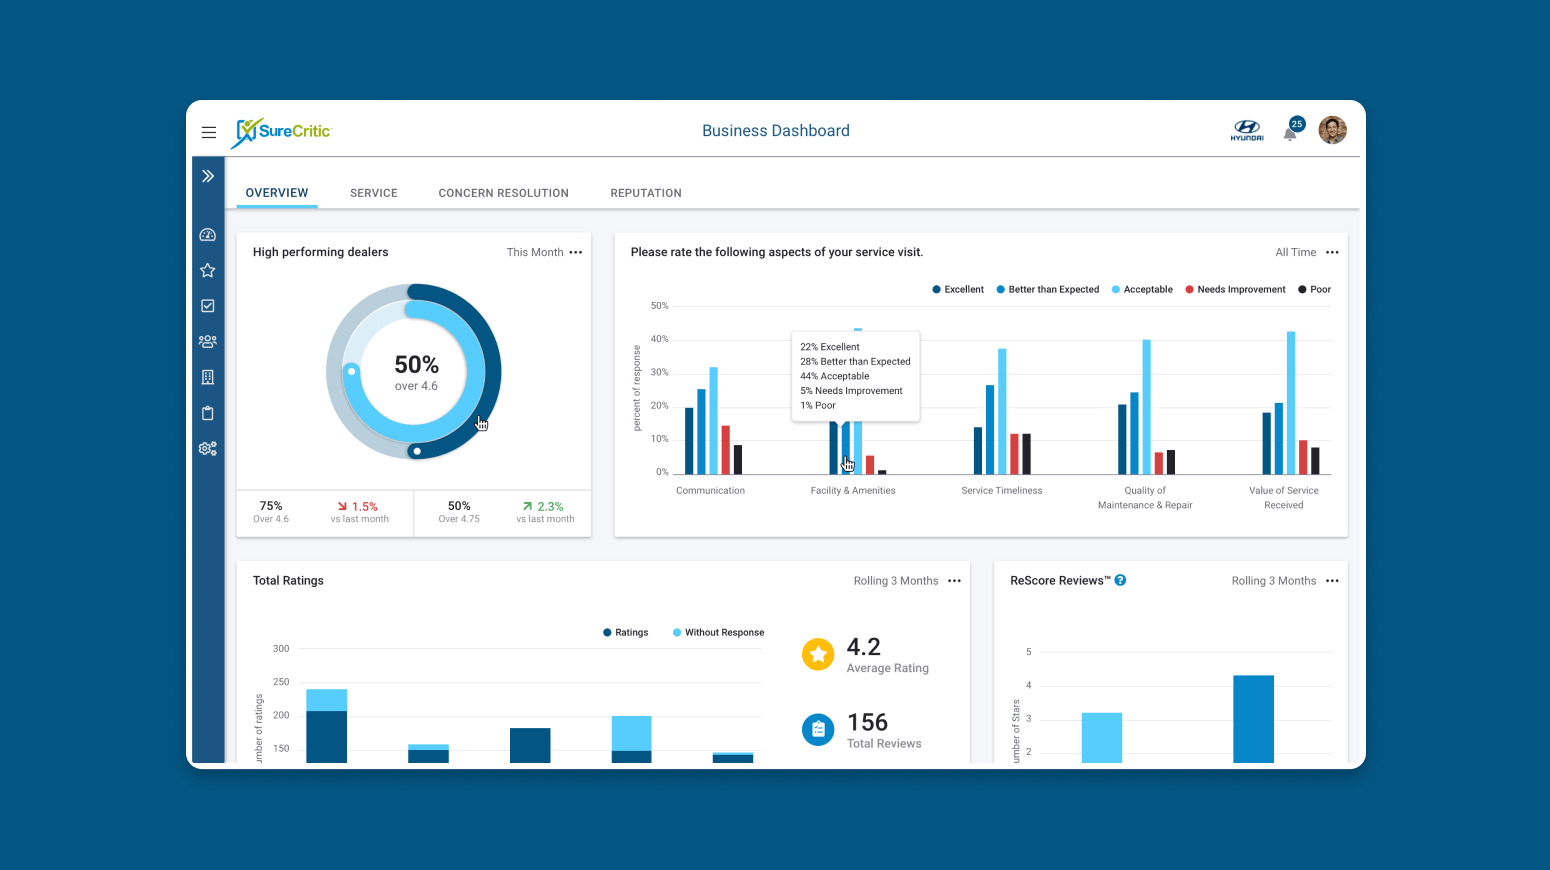Click Rolling 3 Months in ReScore Reviews

click(1274, 581)
